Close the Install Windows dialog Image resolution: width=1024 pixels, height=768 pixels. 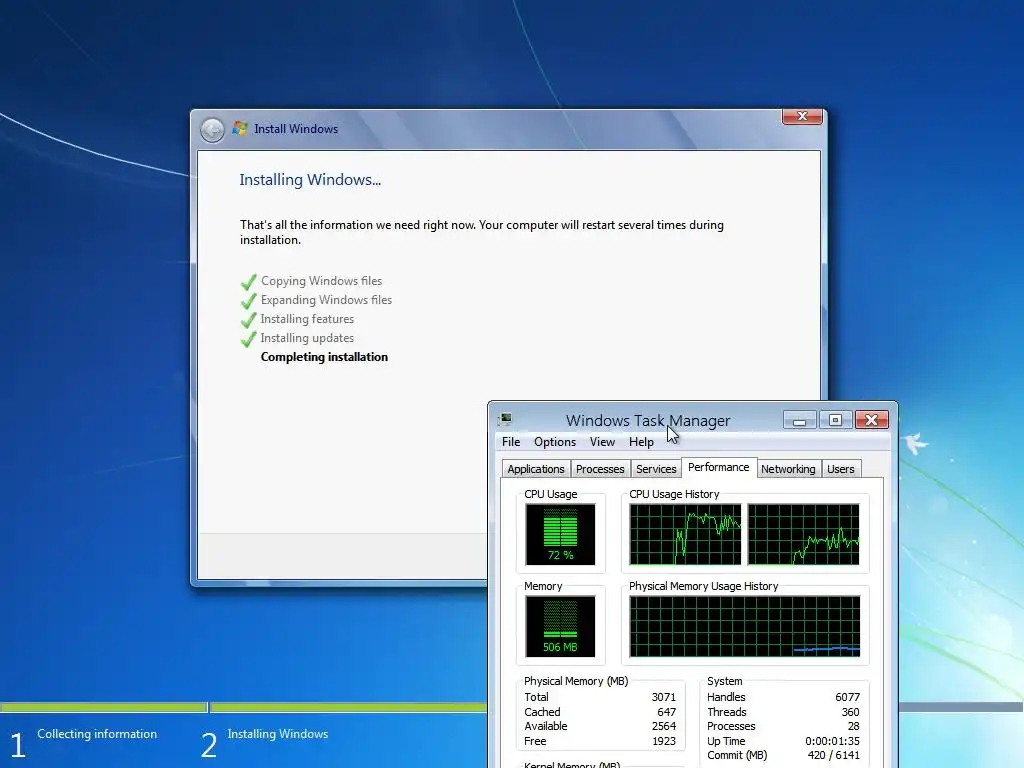(x=802, y=117)
